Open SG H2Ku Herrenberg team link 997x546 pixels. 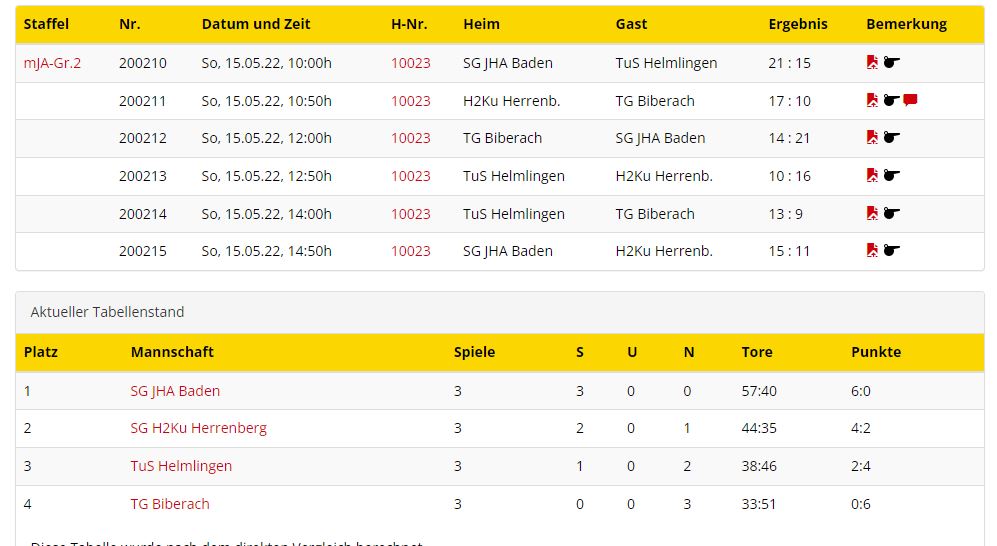point(198,428)
